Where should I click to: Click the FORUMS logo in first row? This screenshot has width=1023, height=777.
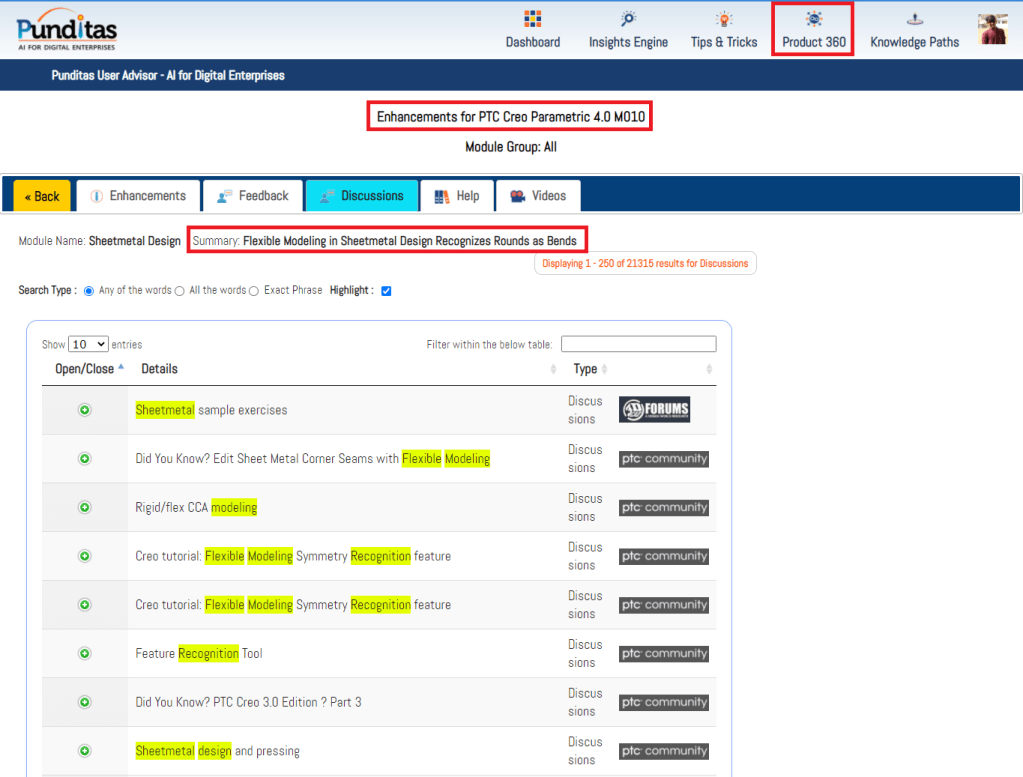(654, 410)
